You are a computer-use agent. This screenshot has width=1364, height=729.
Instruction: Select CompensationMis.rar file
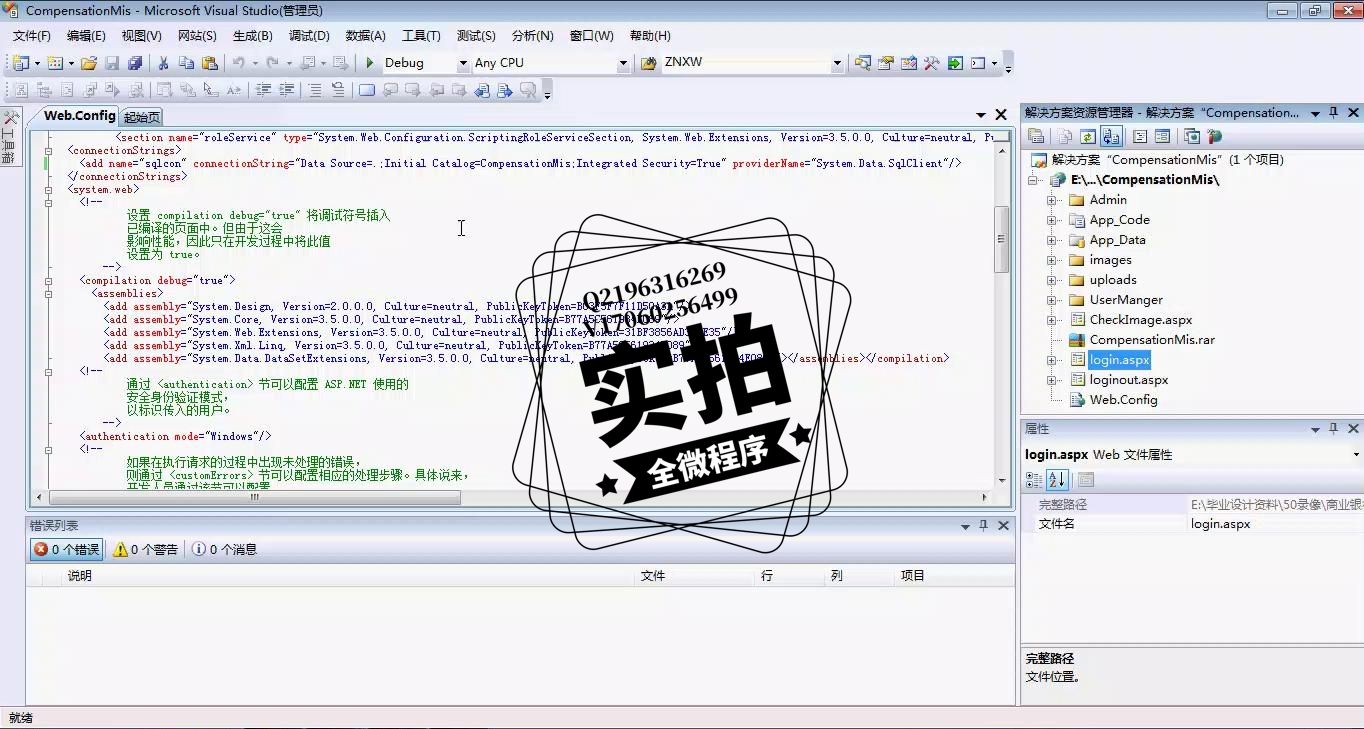coord(1152,340)
